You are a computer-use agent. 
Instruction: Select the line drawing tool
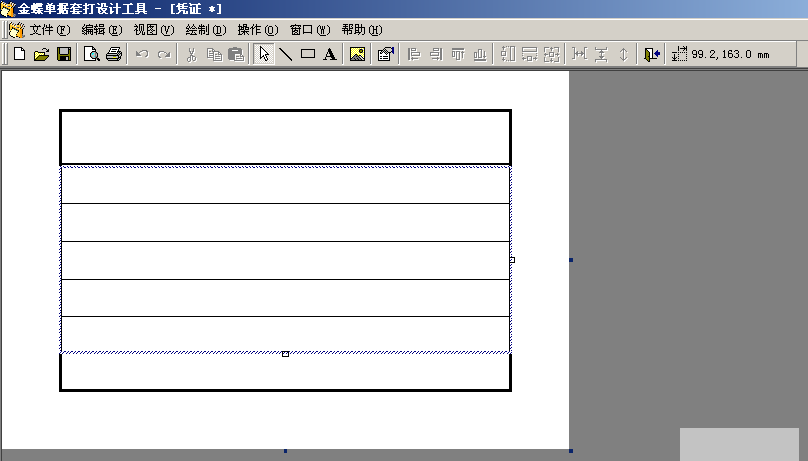pos(286,55)
